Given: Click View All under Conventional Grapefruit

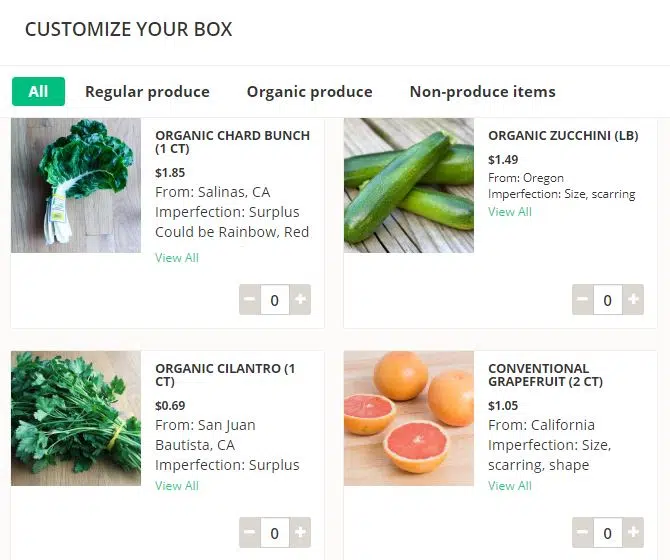Looking at the screenshot, I should pos(510,486).
